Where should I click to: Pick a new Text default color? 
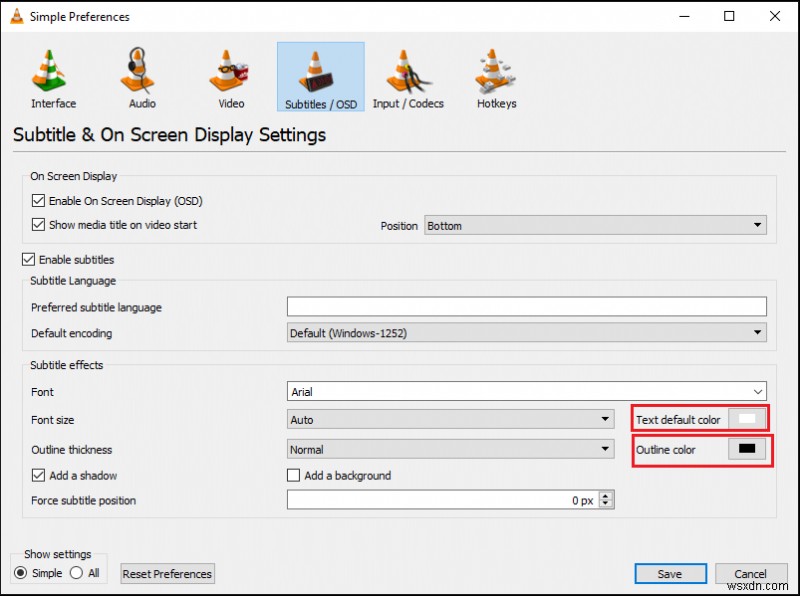[744, 418]
